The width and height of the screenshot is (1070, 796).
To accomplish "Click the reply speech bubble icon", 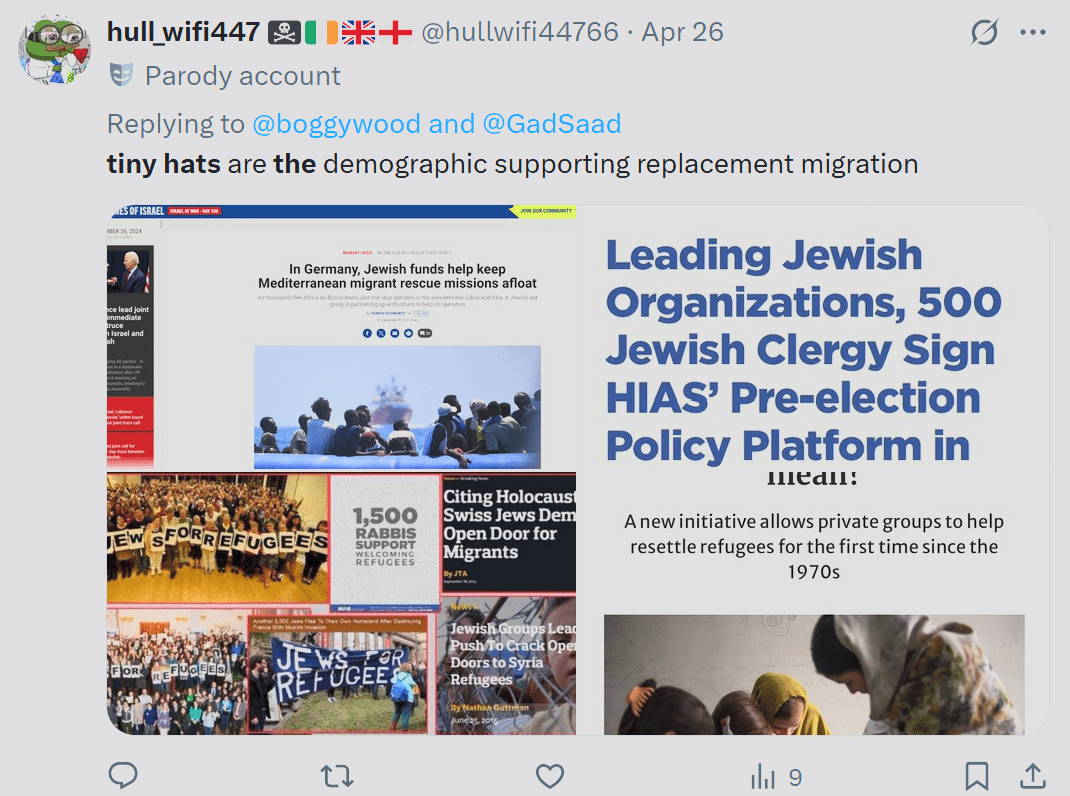I will (x=124, y=776).
